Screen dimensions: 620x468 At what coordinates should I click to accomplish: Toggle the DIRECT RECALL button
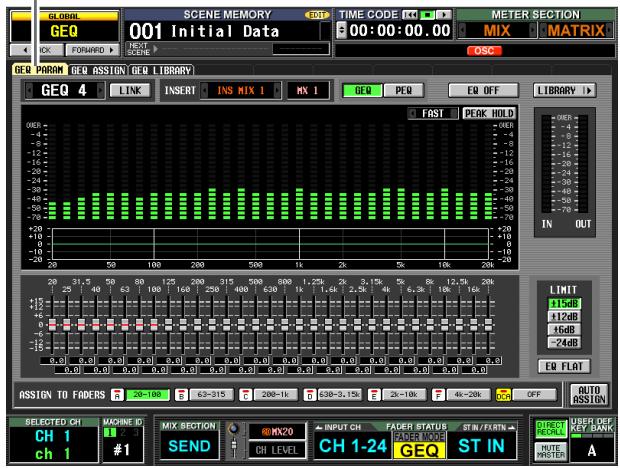coord(550,429)
